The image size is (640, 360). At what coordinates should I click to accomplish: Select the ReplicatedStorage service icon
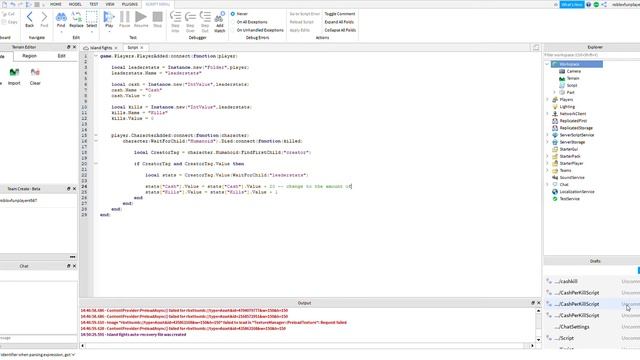(x=555, y=128)
